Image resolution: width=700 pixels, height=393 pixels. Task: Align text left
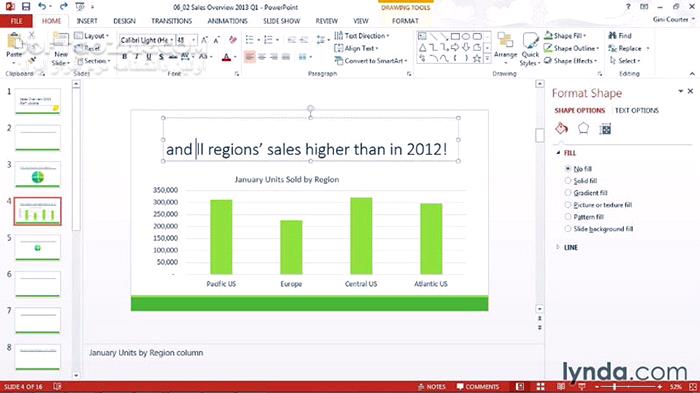[x=250, y=57]
